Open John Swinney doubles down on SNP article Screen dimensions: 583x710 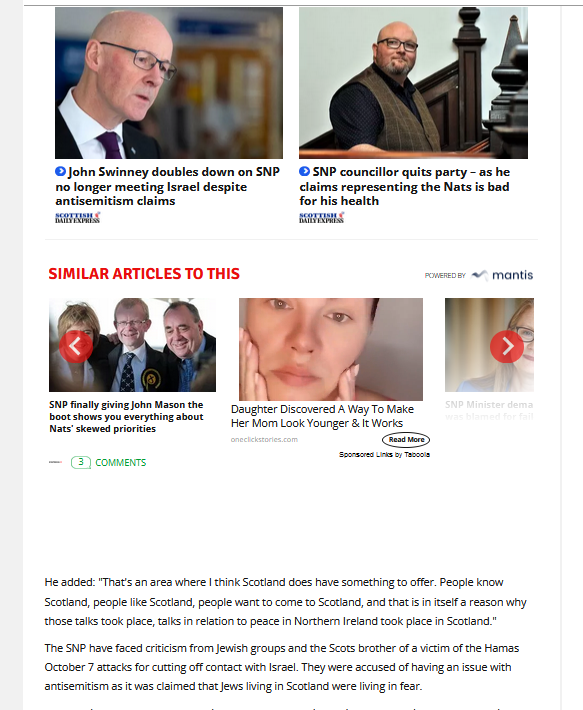click(167, 186)
